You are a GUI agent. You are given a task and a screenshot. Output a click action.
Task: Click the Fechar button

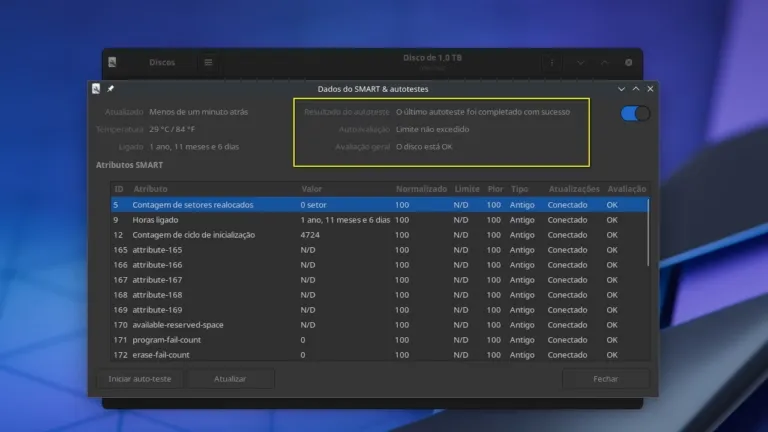tap(606, 379)
